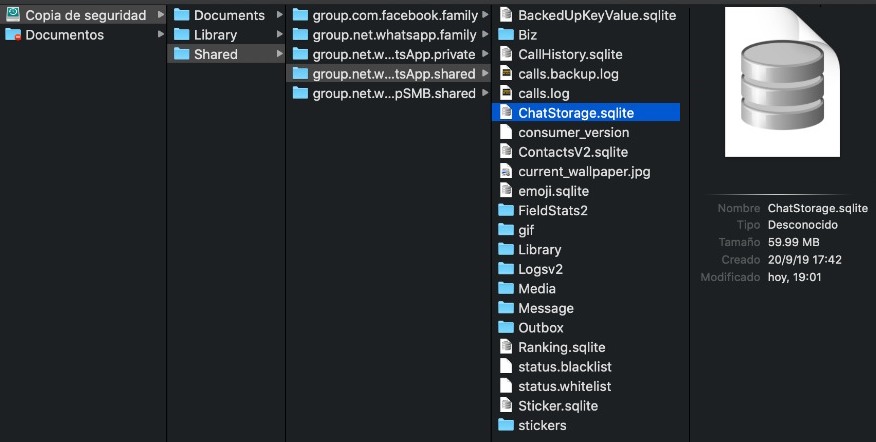Image resolution: width=876 pixels, height=442 pixels.
Task: Open the Outbox folder
Action: (x=541, y=327)
